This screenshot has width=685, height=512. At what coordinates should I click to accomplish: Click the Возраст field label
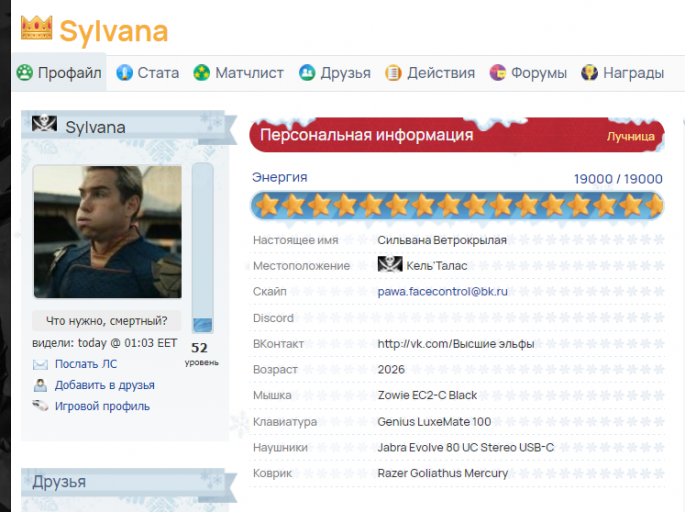(275, 370)
